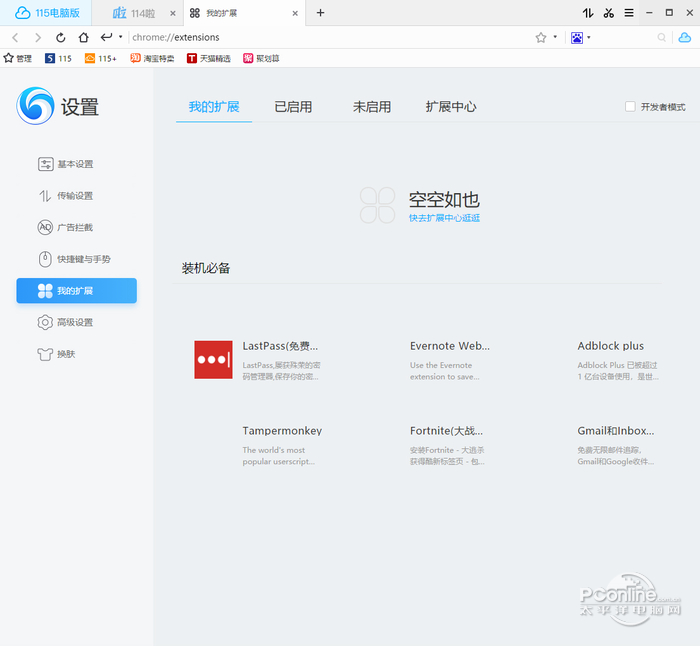Image resolution: width=700 pixels, height=646 pixels.
Task: Expand the bookmark star dropdown arrow
Action: click(x=555, y=37)
